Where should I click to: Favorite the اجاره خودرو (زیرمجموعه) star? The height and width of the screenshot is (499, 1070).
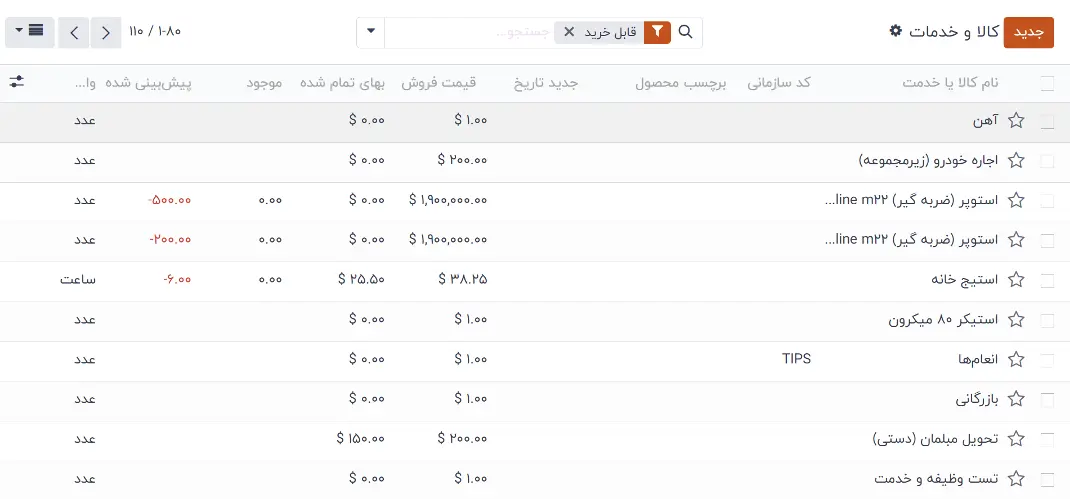1016,160
